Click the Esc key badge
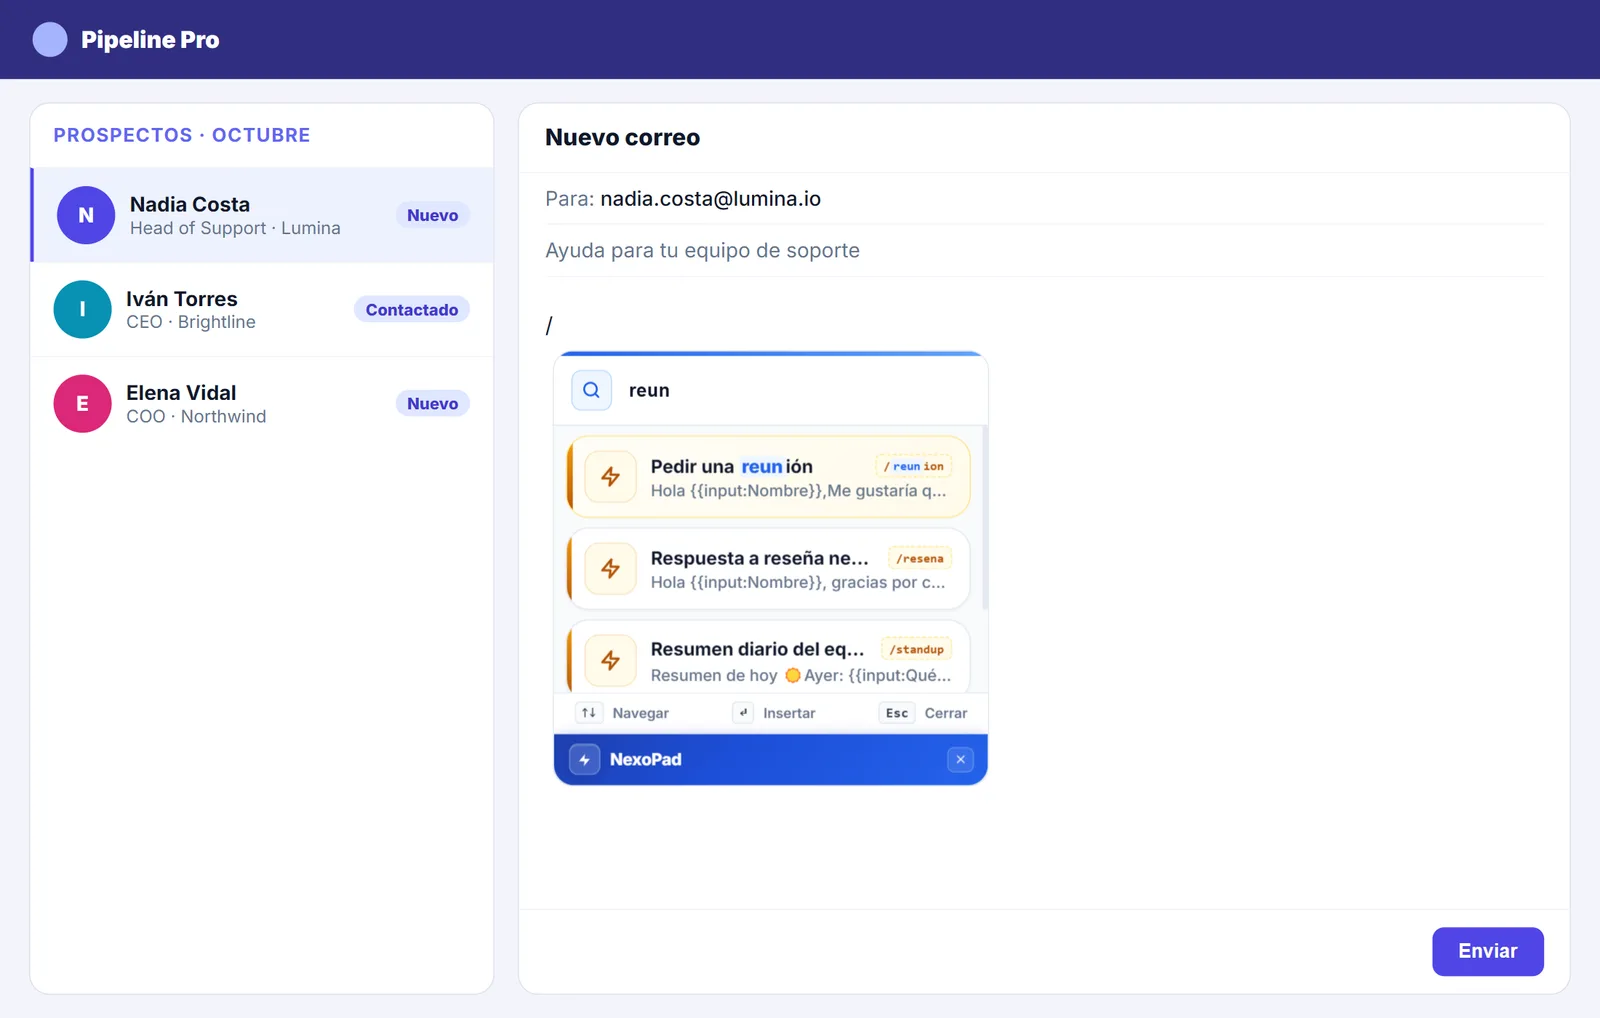 897,713
